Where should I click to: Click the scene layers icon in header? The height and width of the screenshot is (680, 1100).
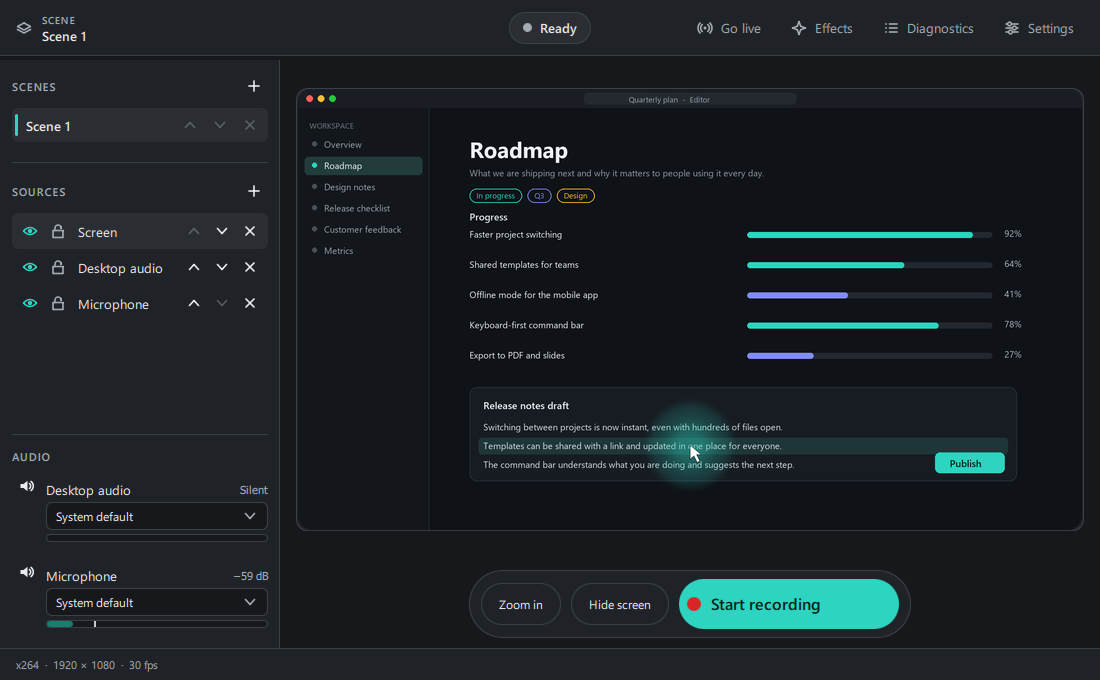[x=24, y=28]
